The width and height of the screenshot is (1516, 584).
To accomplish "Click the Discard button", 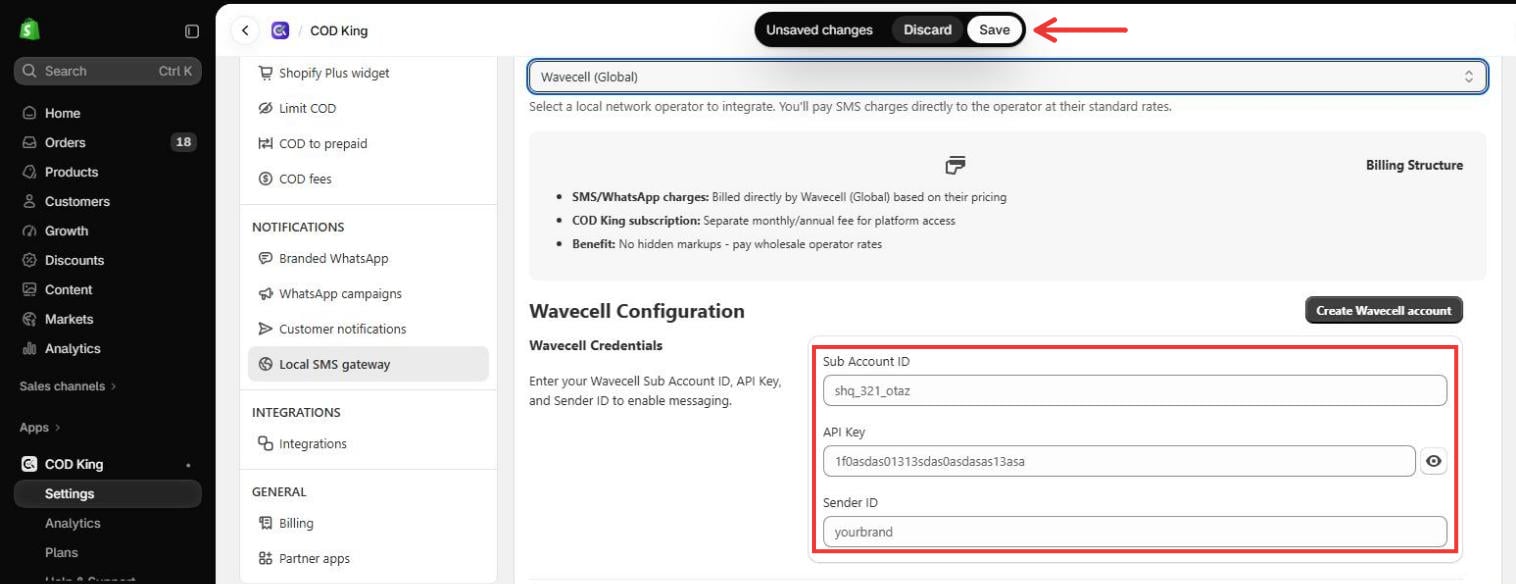I will pyautogui.click(x=928, y=30).
